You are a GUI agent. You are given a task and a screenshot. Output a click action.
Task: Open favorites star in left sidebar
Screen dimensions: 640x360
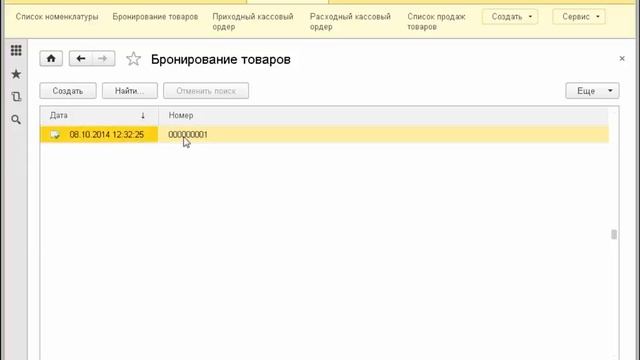tap(16, 74)
